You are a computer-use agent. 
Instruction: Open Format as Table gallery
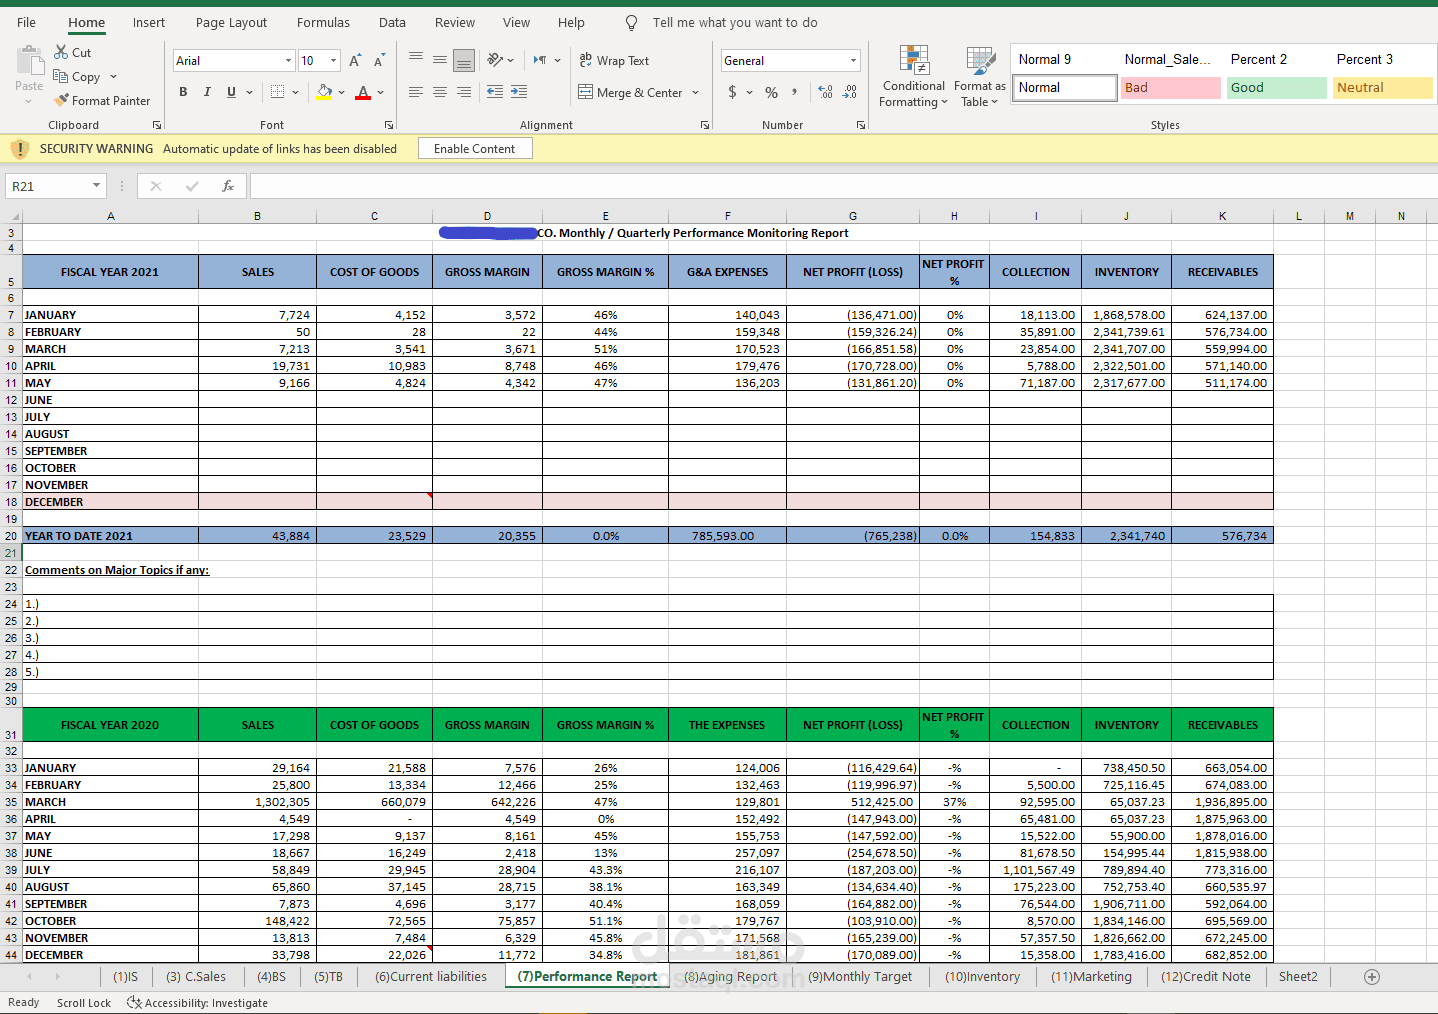(979, 77)
